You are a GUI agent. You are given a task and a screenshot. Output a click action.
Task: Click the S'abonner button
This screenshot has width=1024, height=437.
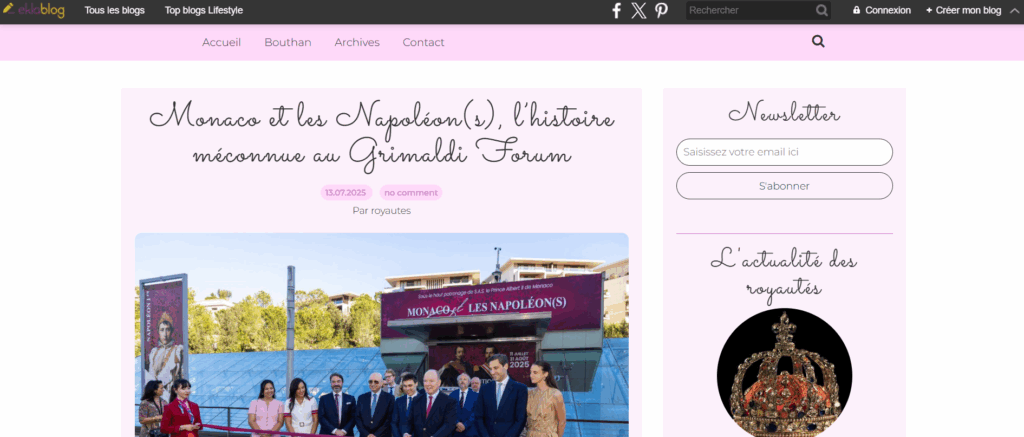coord(784,186)
